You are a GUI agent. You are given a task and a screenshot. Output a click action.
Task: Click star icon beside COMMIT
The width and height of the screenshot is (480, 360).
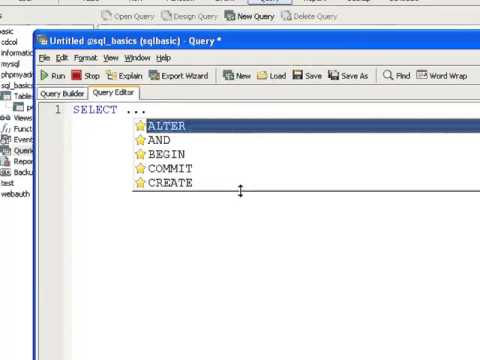pyautogui.click(x=140, y=169)
